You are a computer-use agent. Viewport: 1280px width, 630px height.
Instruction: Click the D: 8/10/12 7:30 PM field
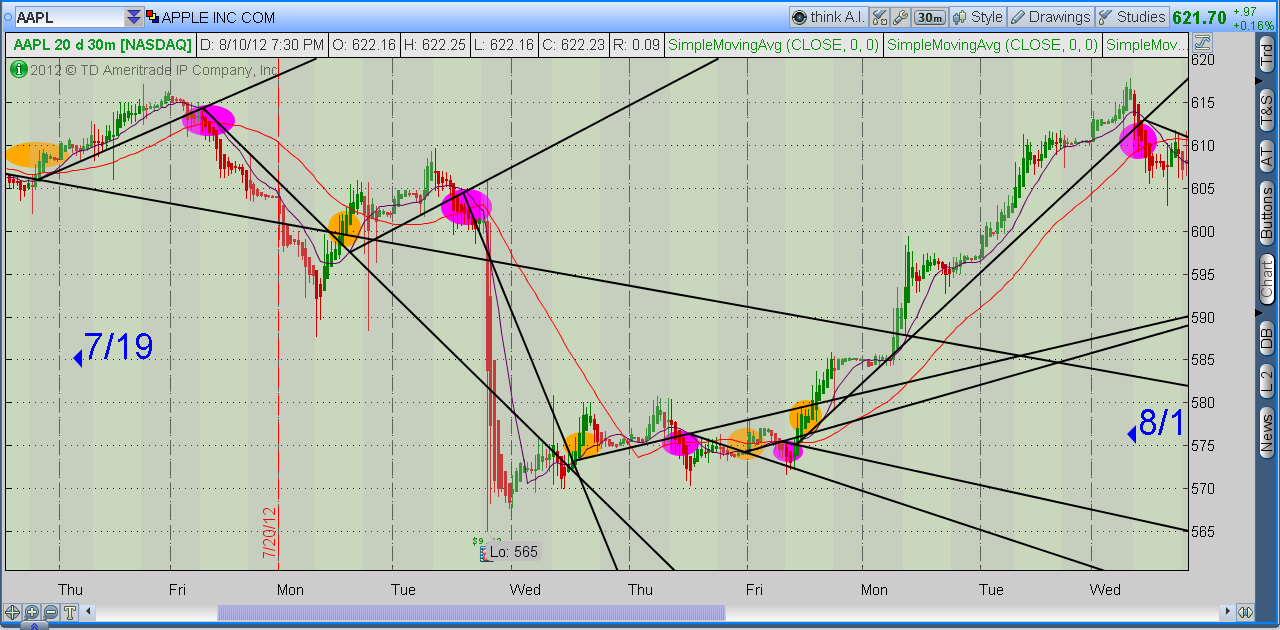pyautogui.click(x=262, y=45)
